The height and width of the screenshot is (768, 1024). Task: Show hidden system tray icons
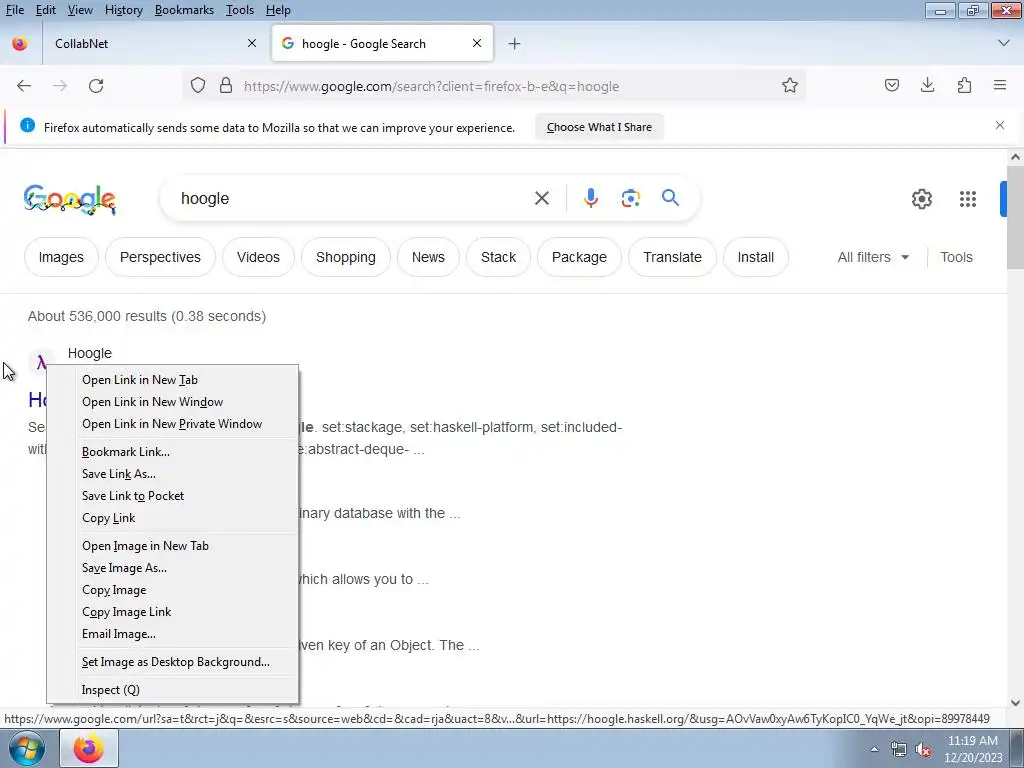point(874,750)
